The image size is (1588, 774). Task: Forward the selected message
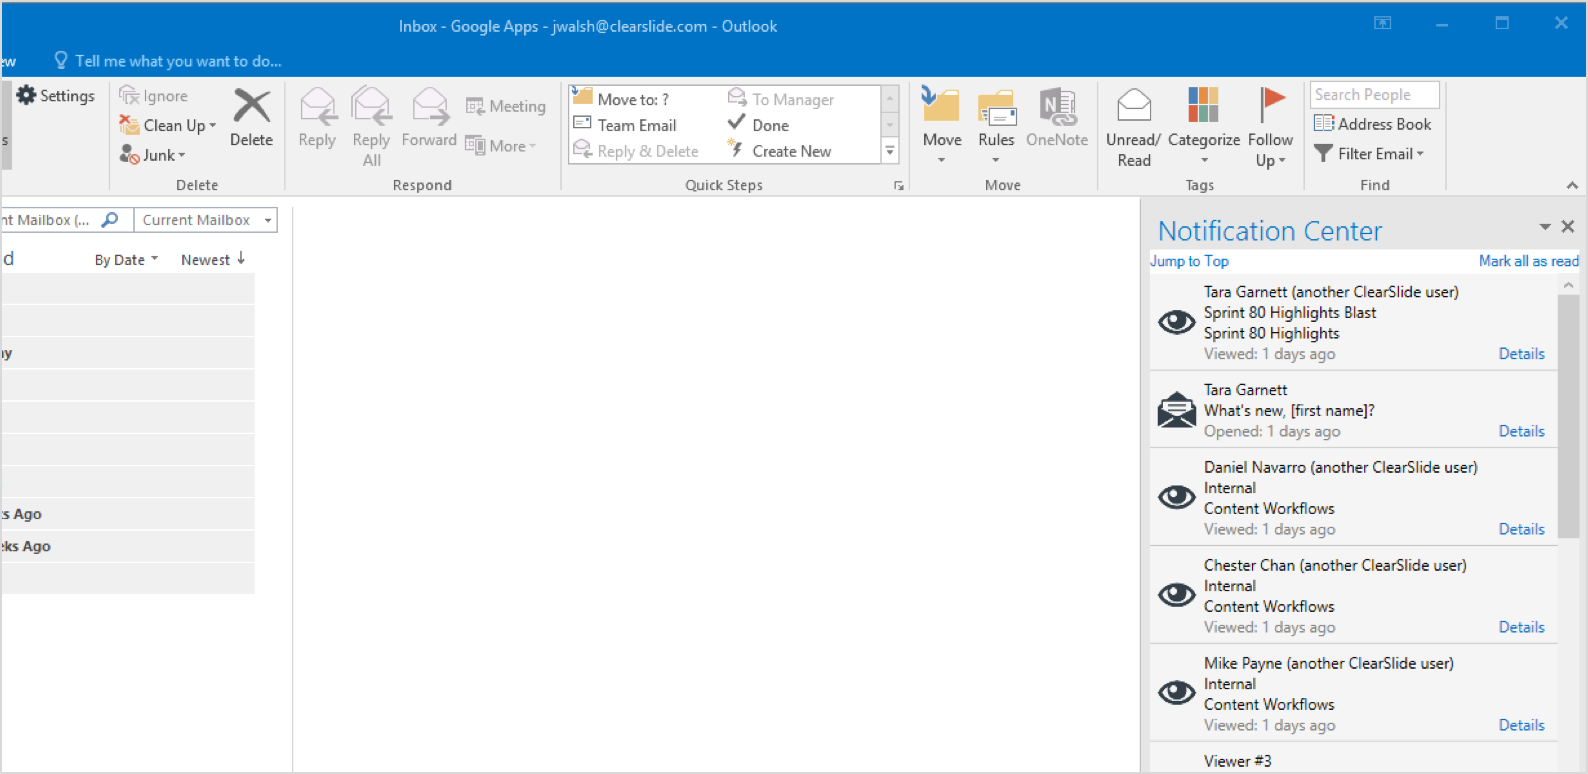click(429, 118)
